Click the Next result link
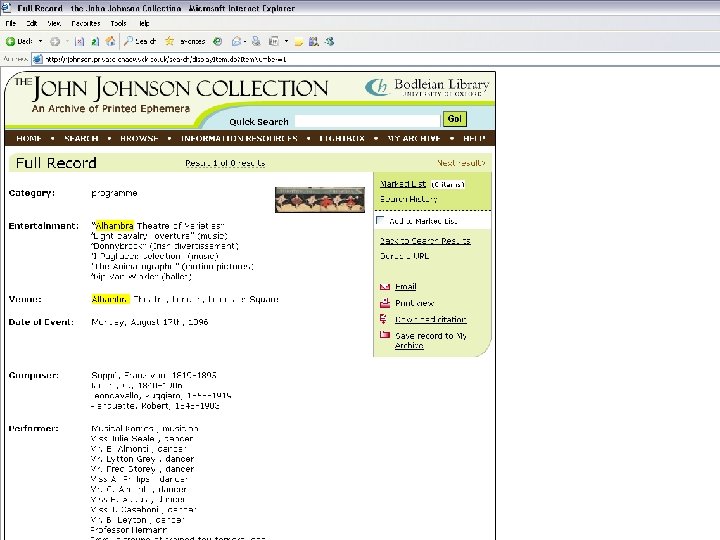 point(461,163)
